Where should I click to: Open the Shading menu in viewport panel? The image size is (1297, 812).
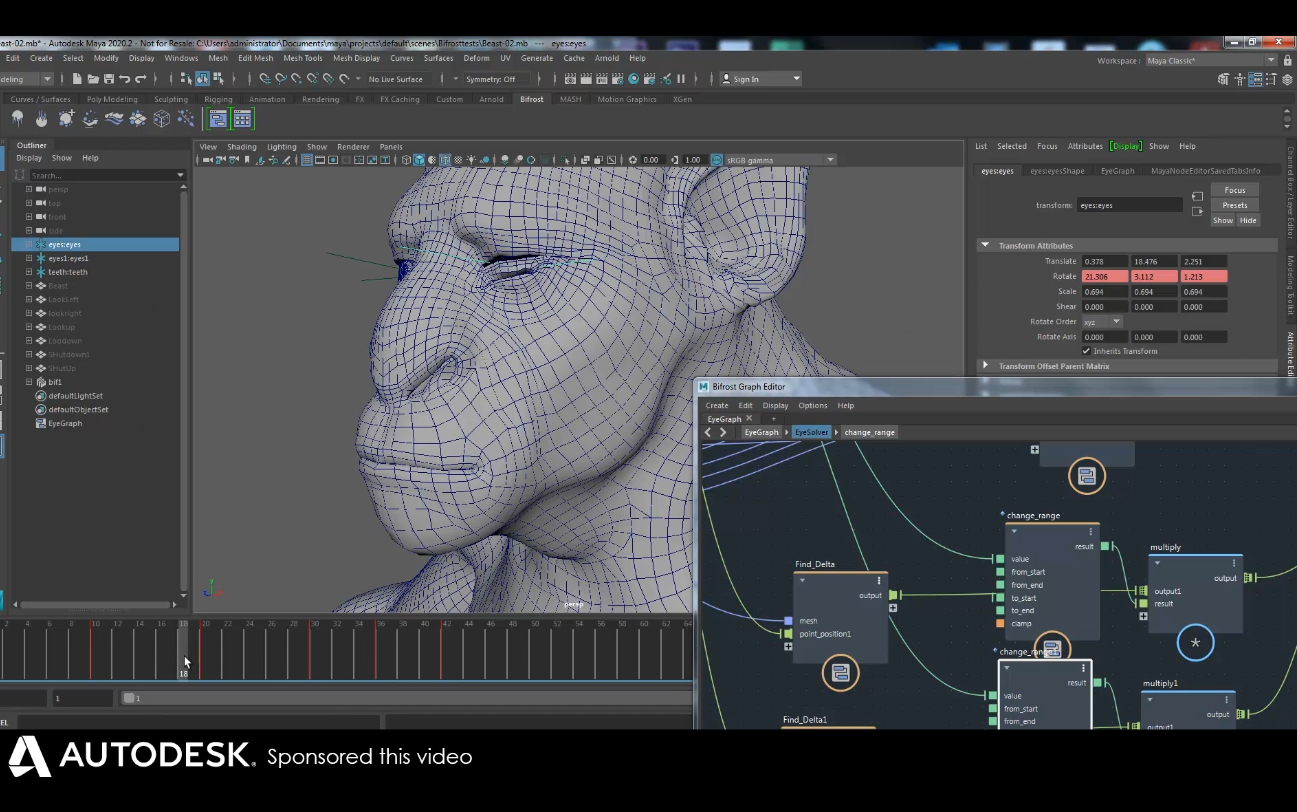(x=242, y=147)
